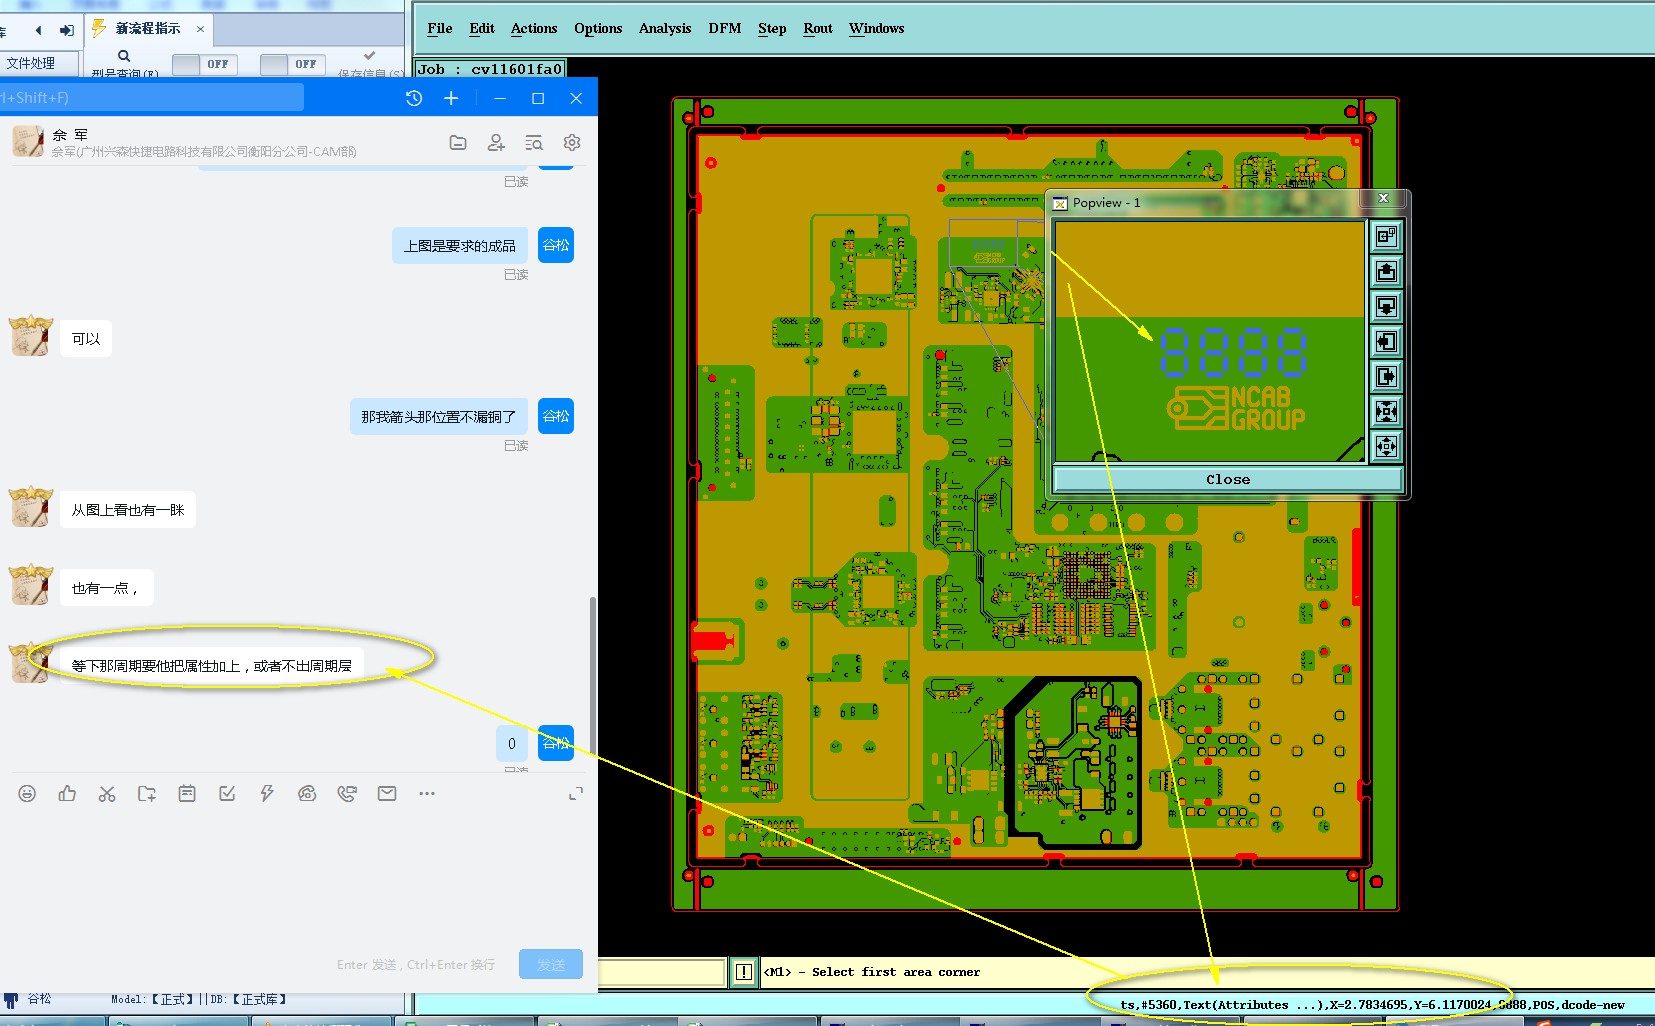Click the Popview pan-right arrow icon
This screenshot has height=1026, width=1655.
1386,377
